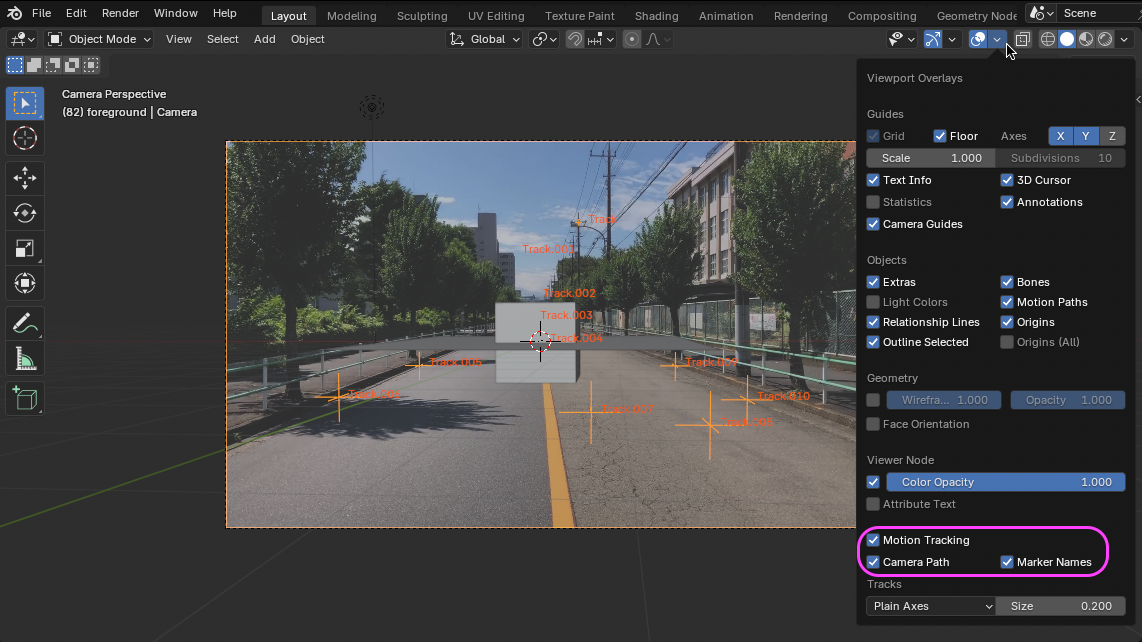Activate the Rotate tool
This screenshot has width=1142, height=642.
click(25, 213)
